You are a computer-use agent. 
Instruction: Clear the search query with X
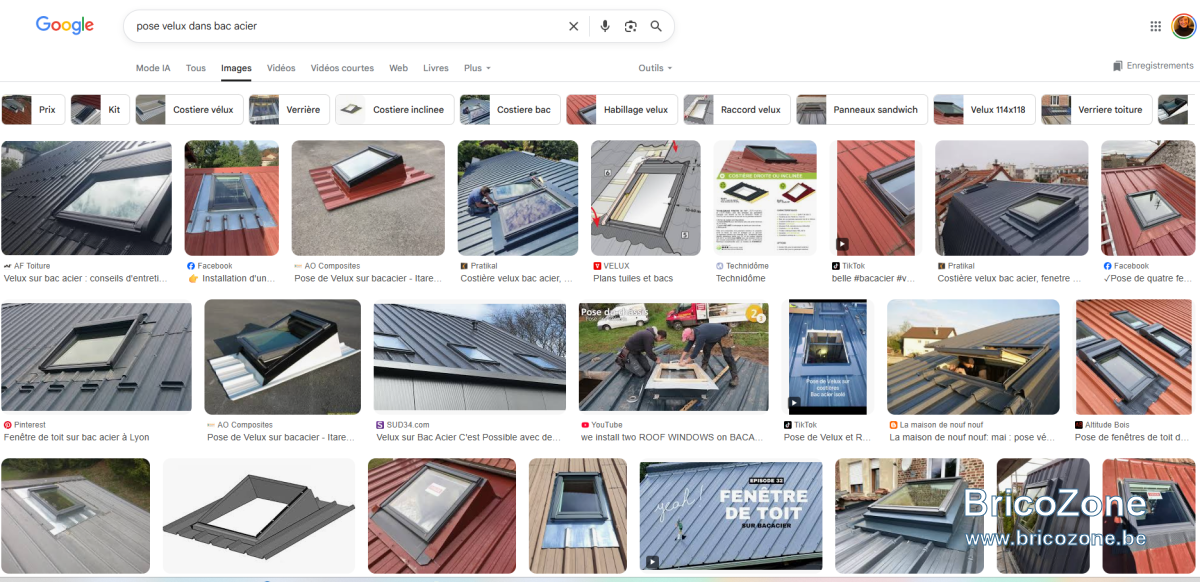pos(573,26)
